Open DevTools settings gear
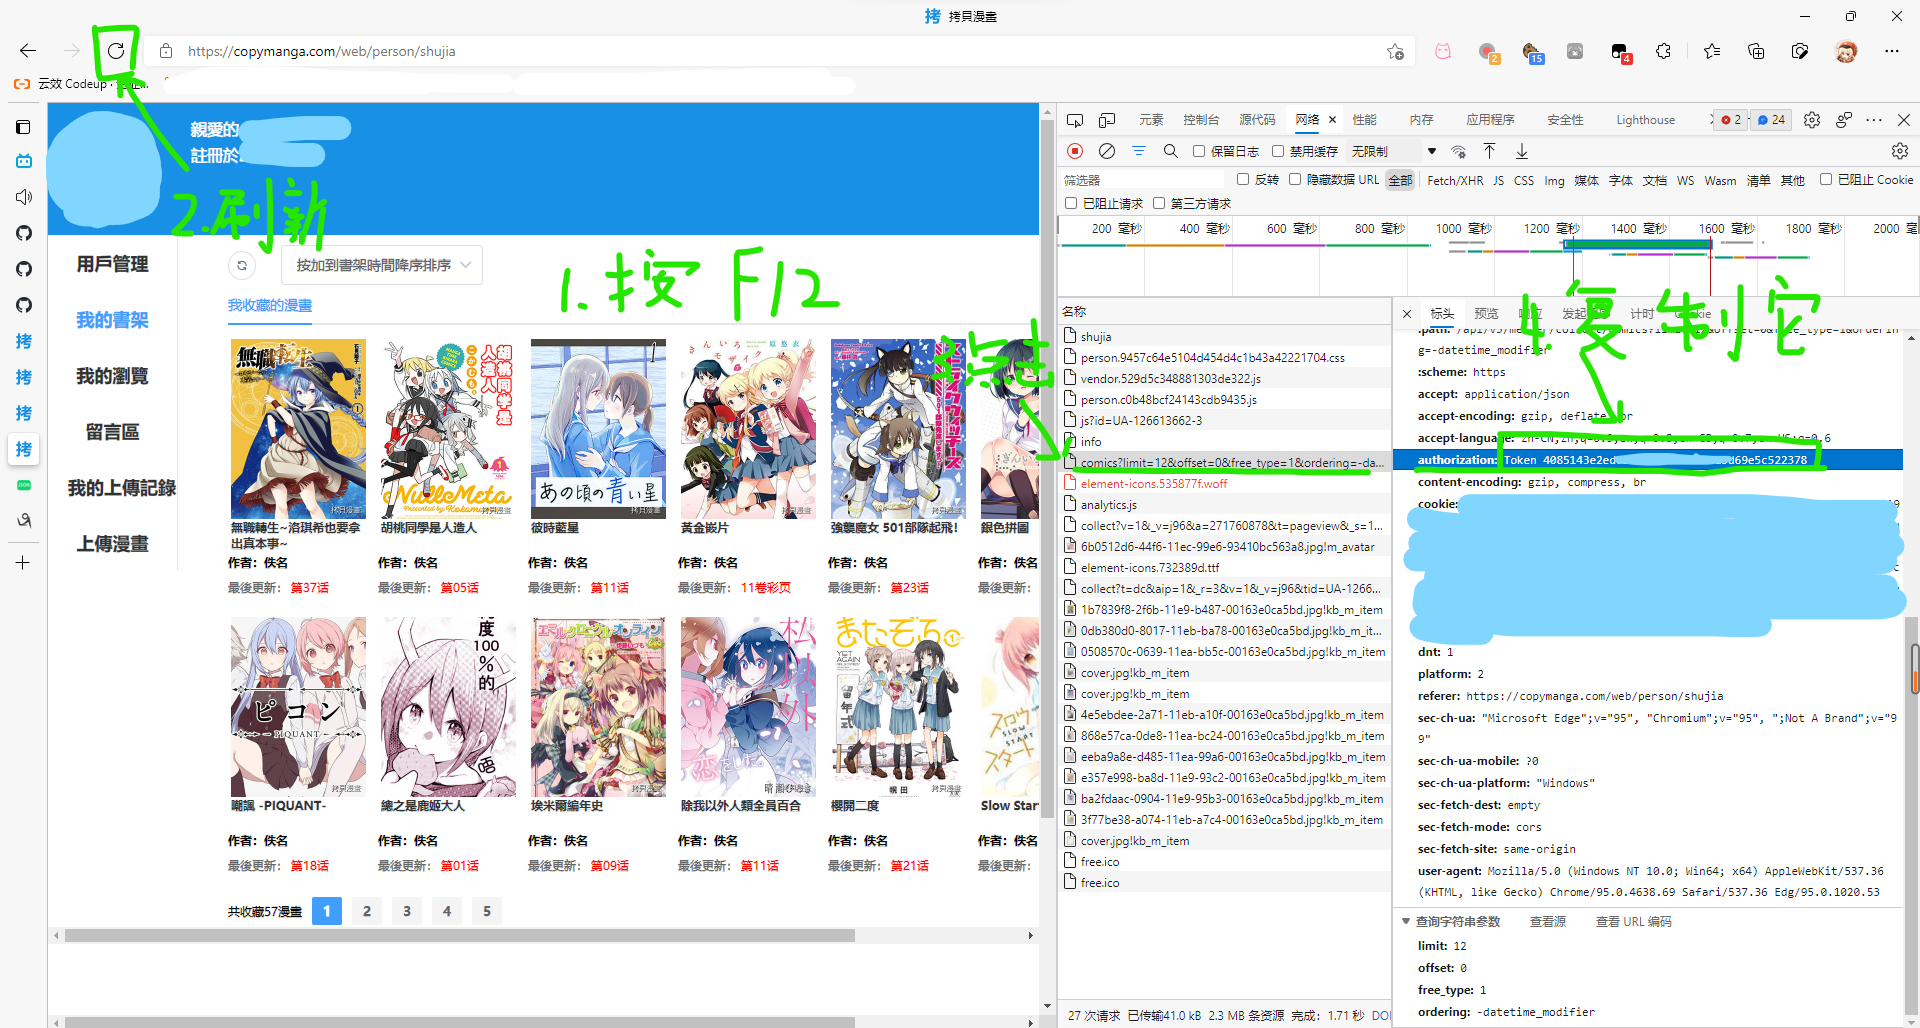The width and height of the screenshot is (1920, 1028). pos(1812,120)
